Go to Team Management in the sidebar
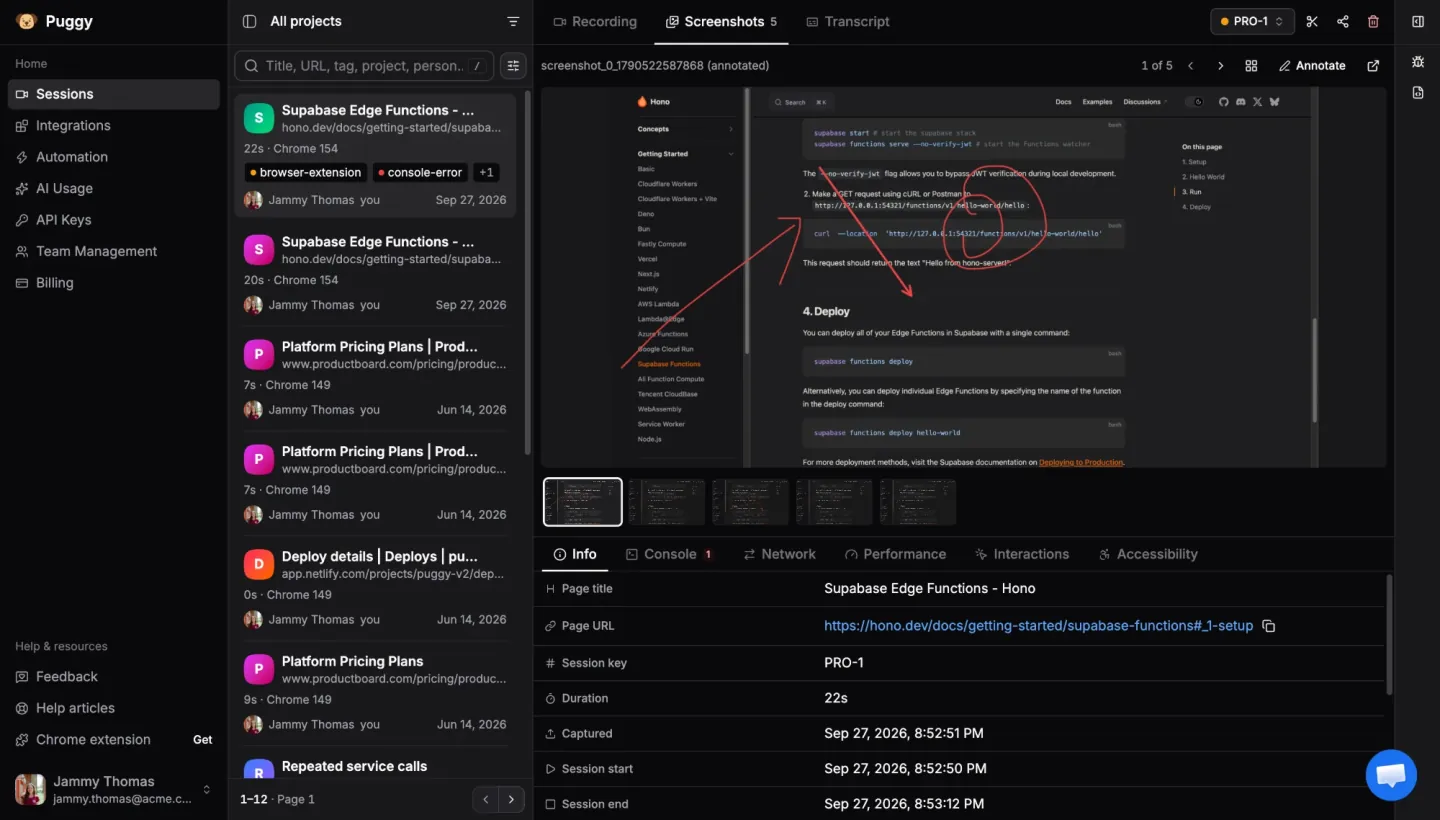1440x820 pixels. pos(114,252)
